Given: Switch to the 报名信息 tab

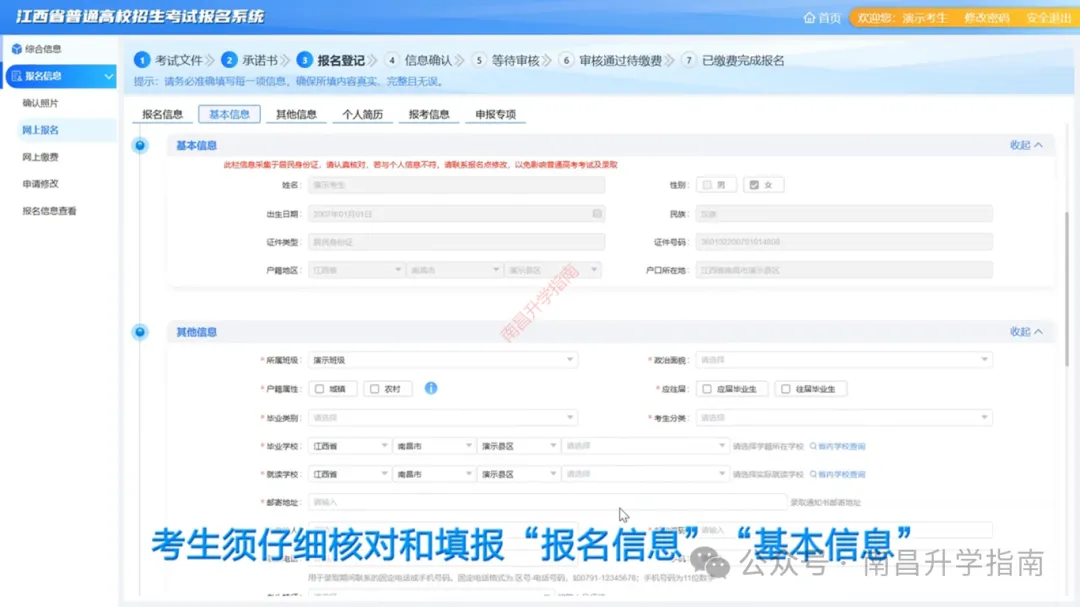Looking at the screenshot, I should (x=163, y=114).
